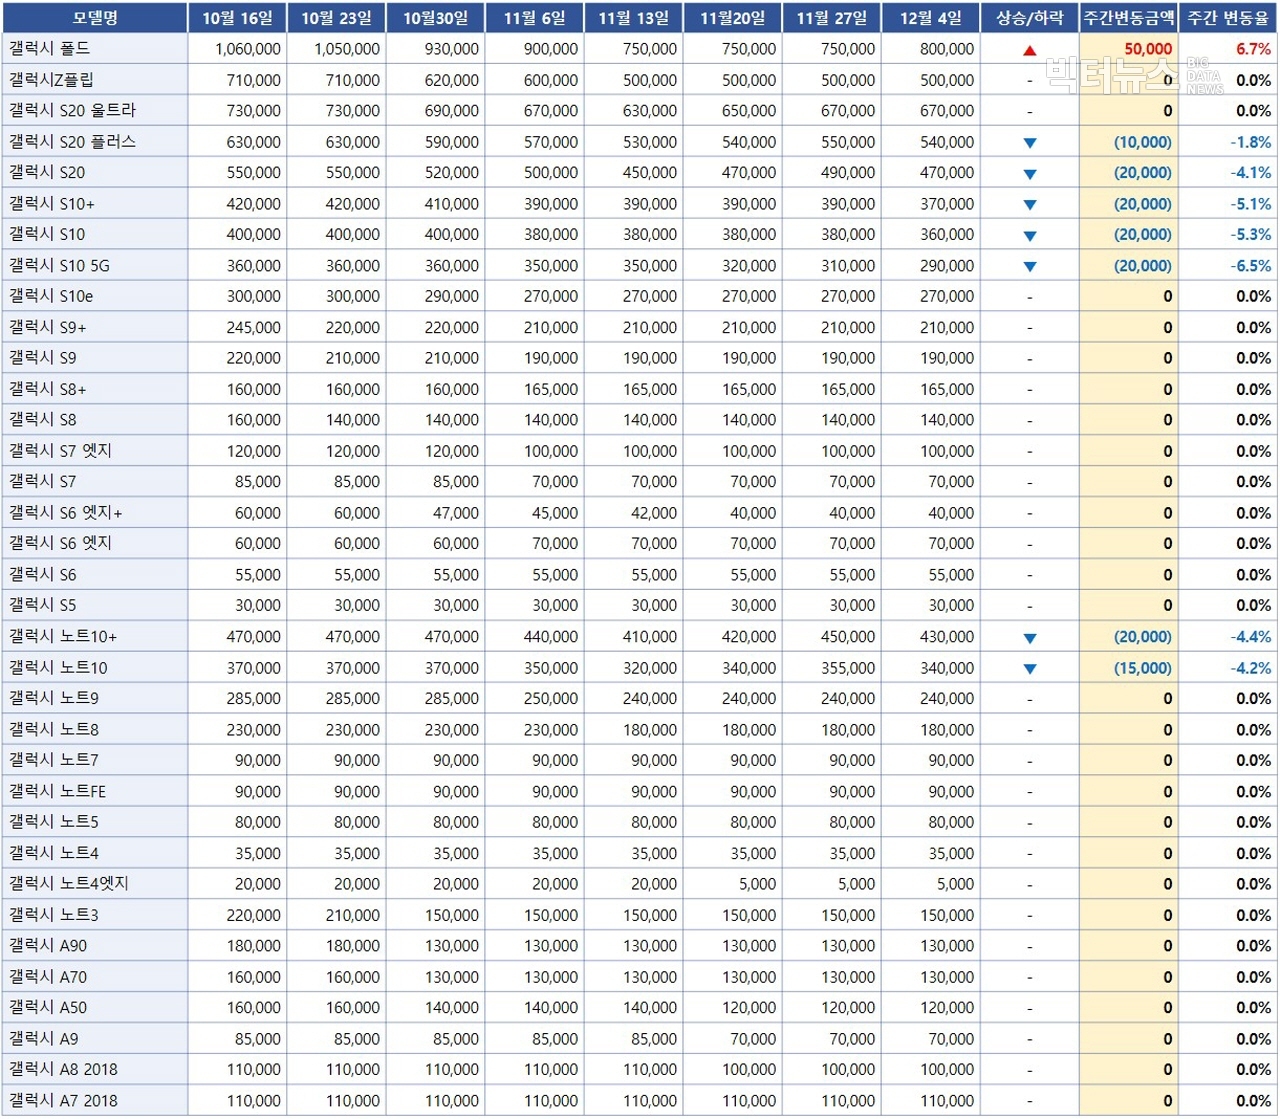Viewport: 1280px width, 1119px height.
Task: Click the 갤럭시 S7 엣지 model cell
Action: [94, 451]
